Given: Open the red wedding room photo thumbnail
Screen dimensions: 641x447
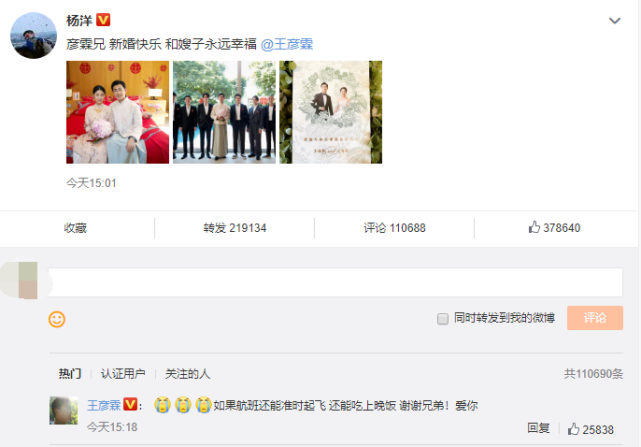Looking at the screenshot, I should point(118,112).
